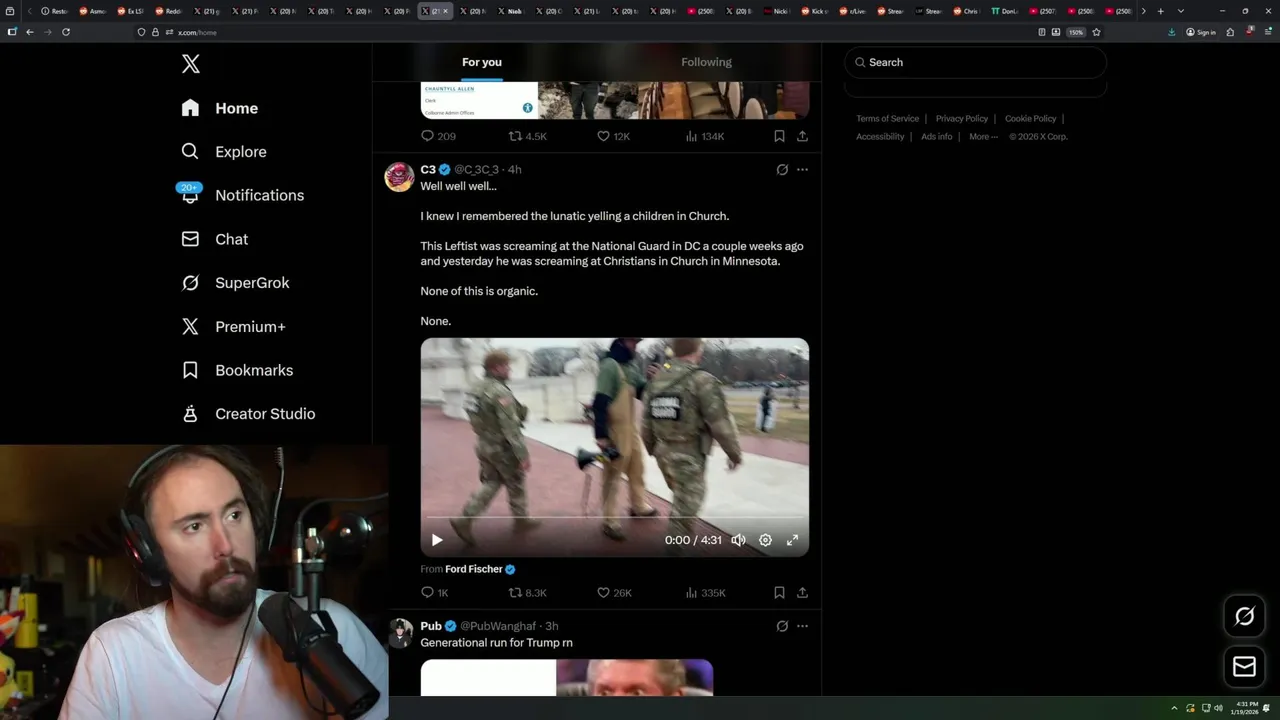Reload the browser page
The width and height of the screenshot is (1280, 720).
66,32
